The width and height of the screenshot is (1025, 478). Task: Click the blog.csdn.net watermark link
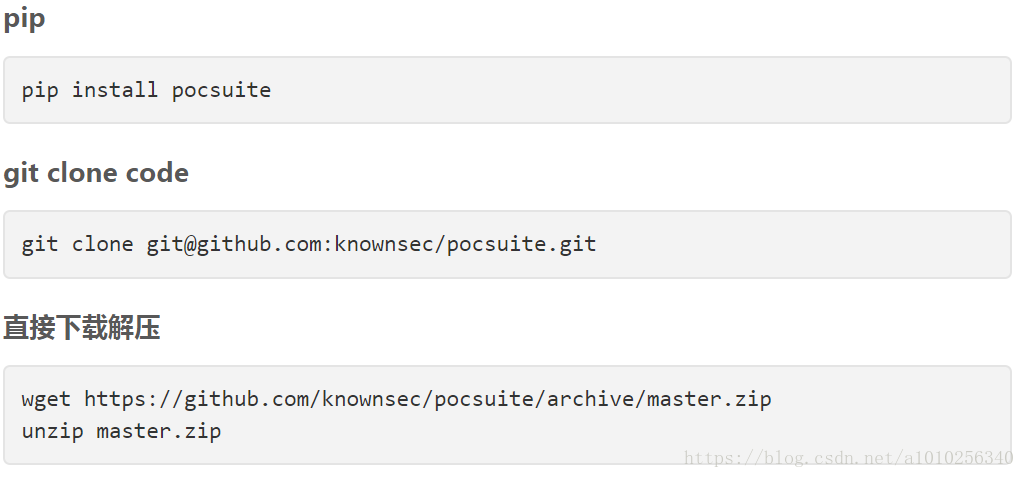(x=848, y=458)
